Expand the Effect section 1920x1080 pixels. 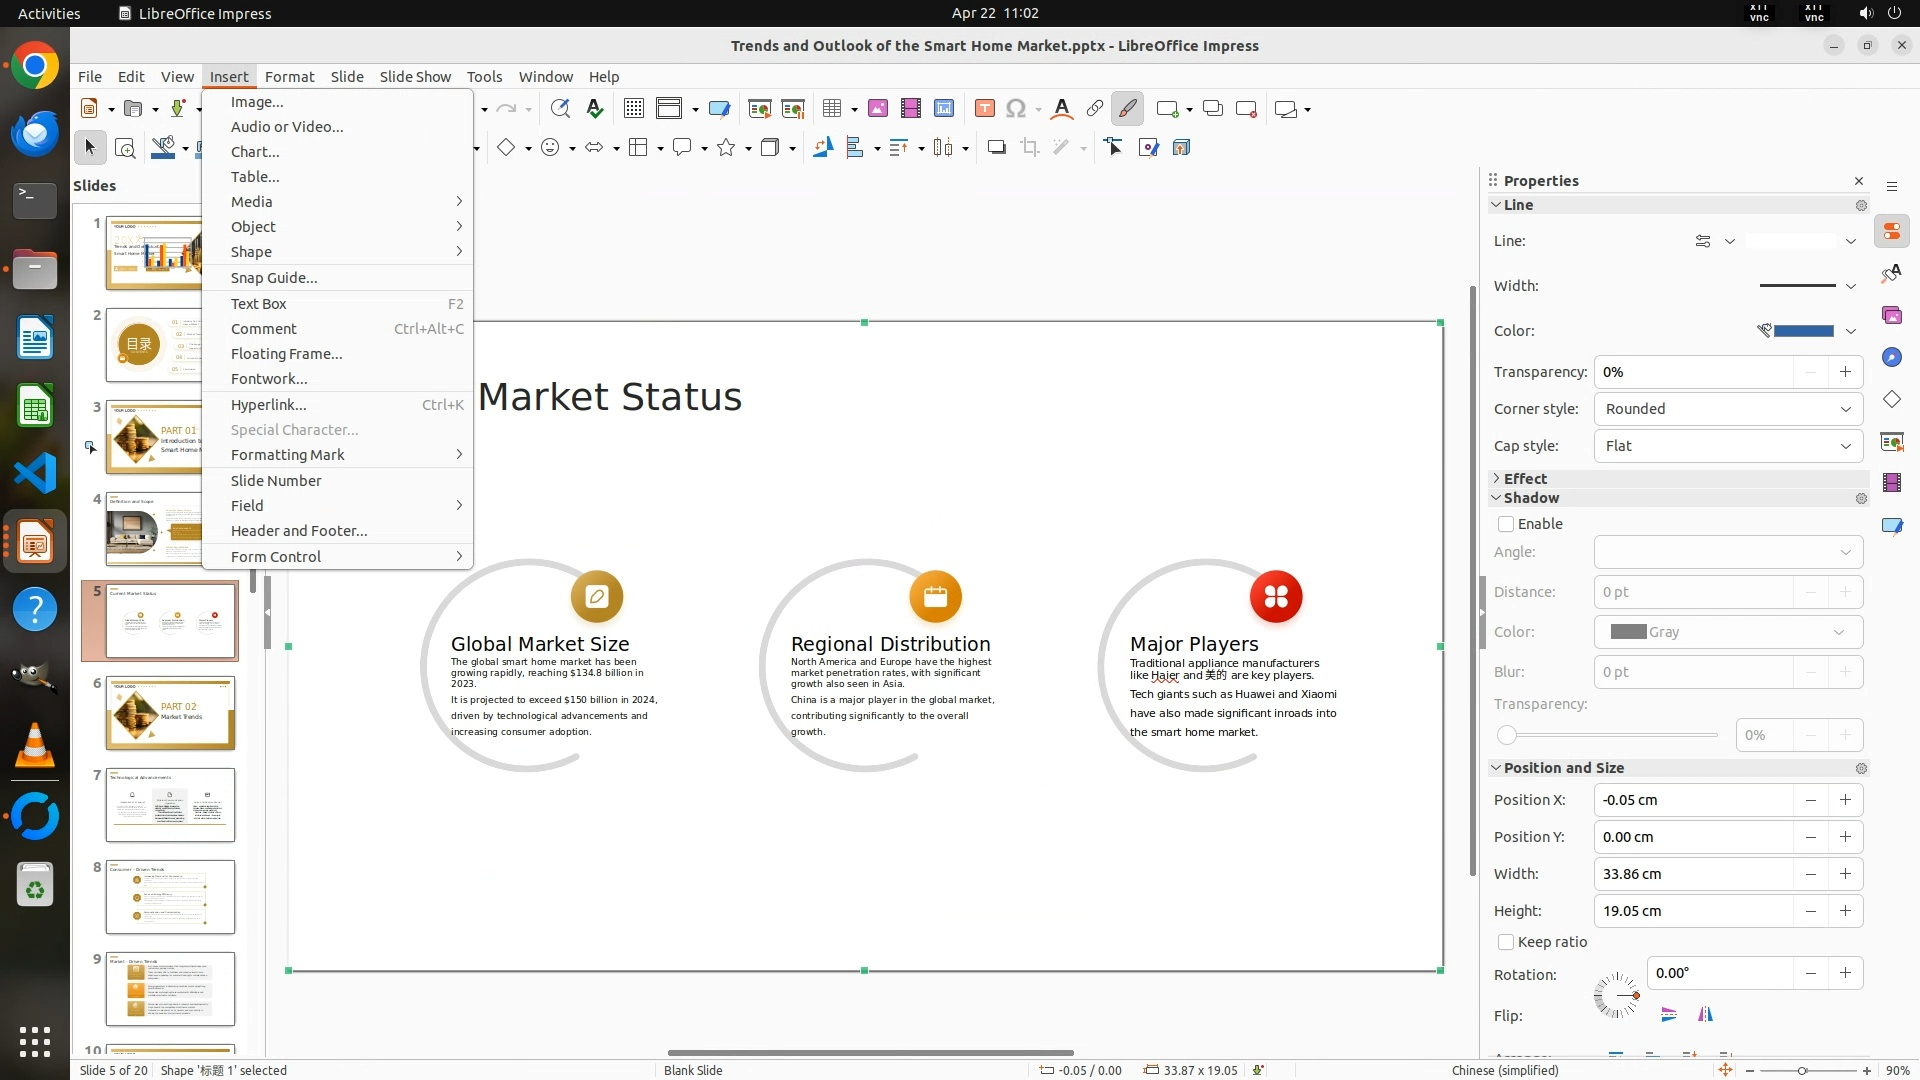pyautogui.click(x=1524, y=479)
